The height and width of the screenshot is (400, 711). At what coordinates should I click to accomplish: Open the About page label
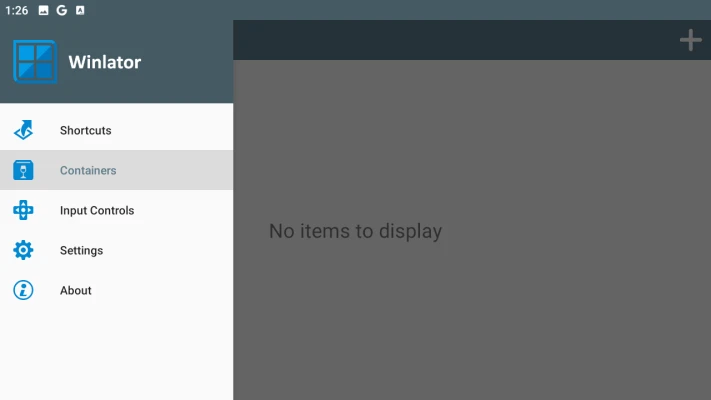[x=76, y=290]
